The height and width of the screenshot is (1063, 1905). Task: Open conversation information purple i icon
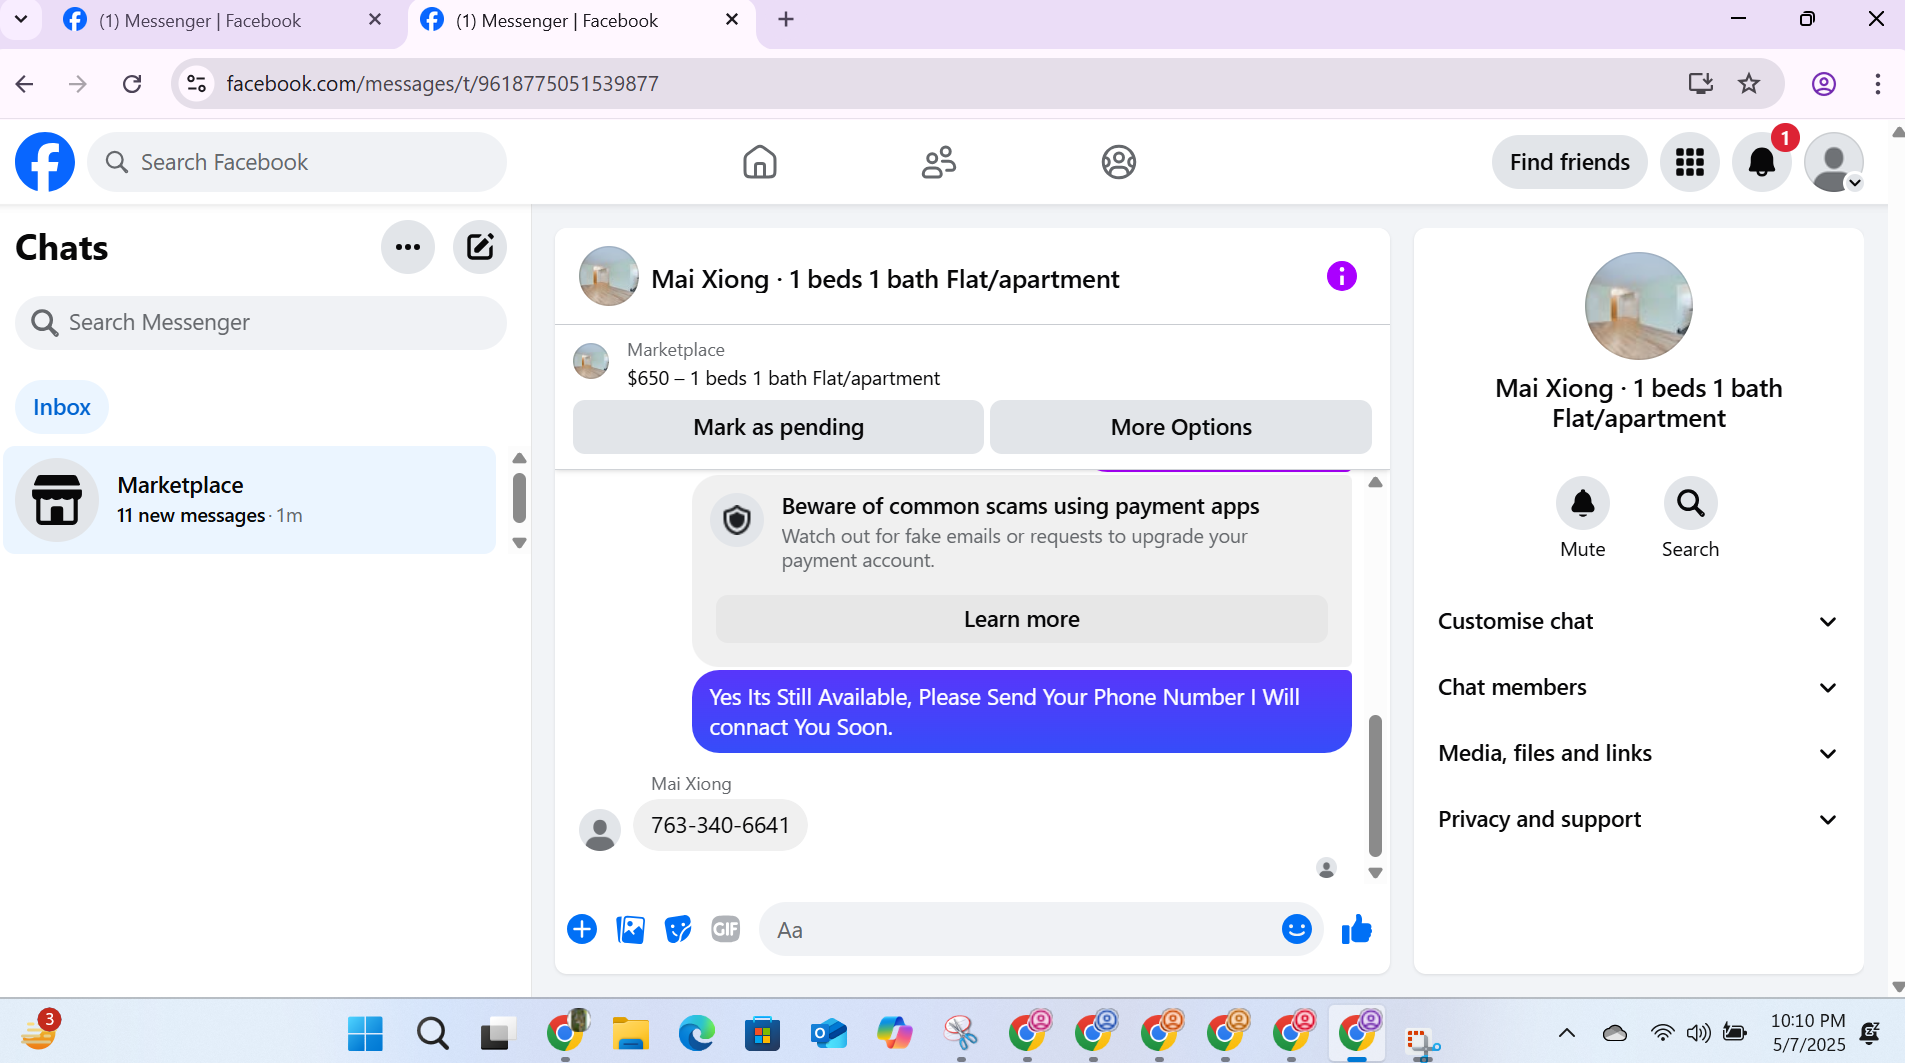point(1341,276)
